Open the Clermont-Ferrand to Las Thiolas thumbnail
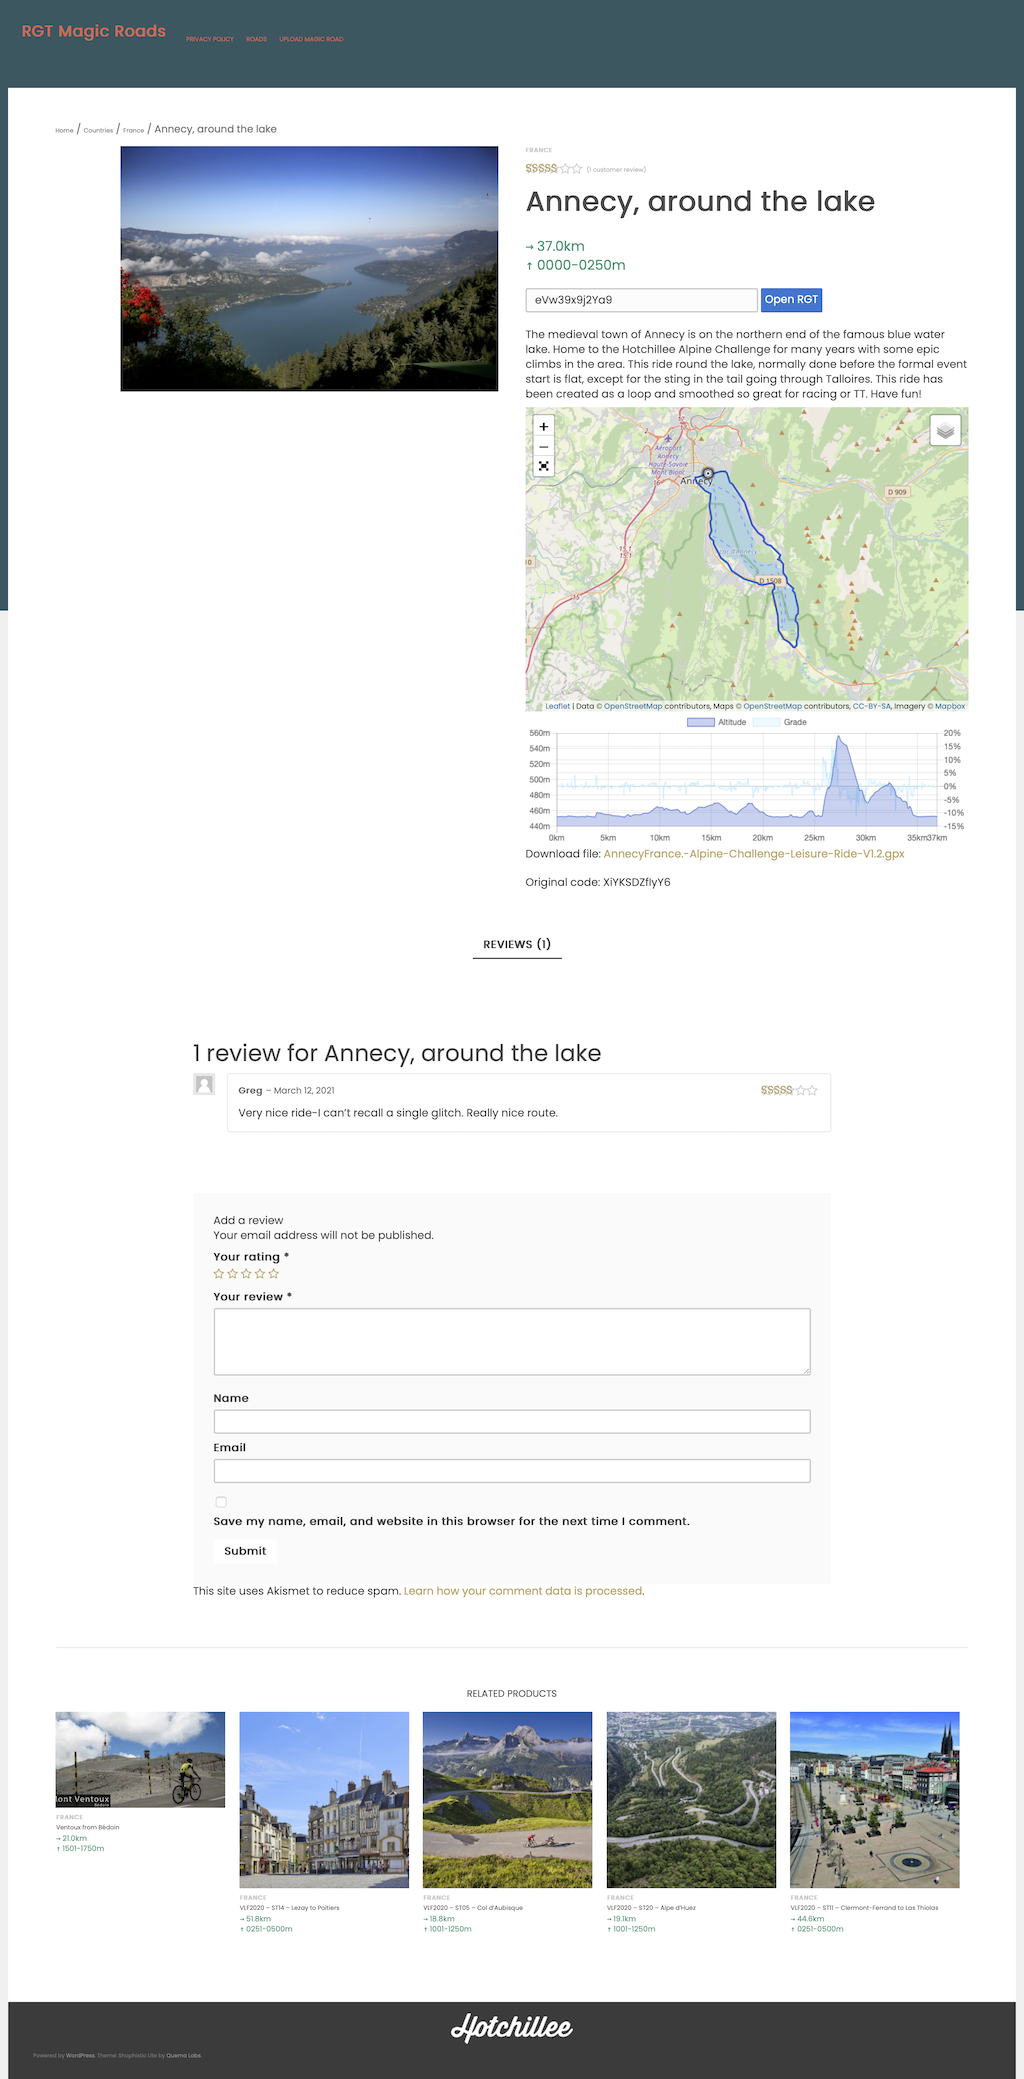1024x2079 pixels. tap(875, 1800)
